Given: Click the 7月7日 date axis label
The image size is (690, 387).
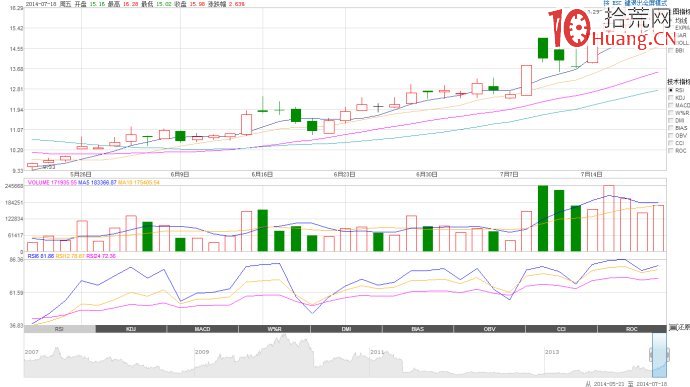Looking at the screenshot, I should pyautogui.click(x=509, y=174).
